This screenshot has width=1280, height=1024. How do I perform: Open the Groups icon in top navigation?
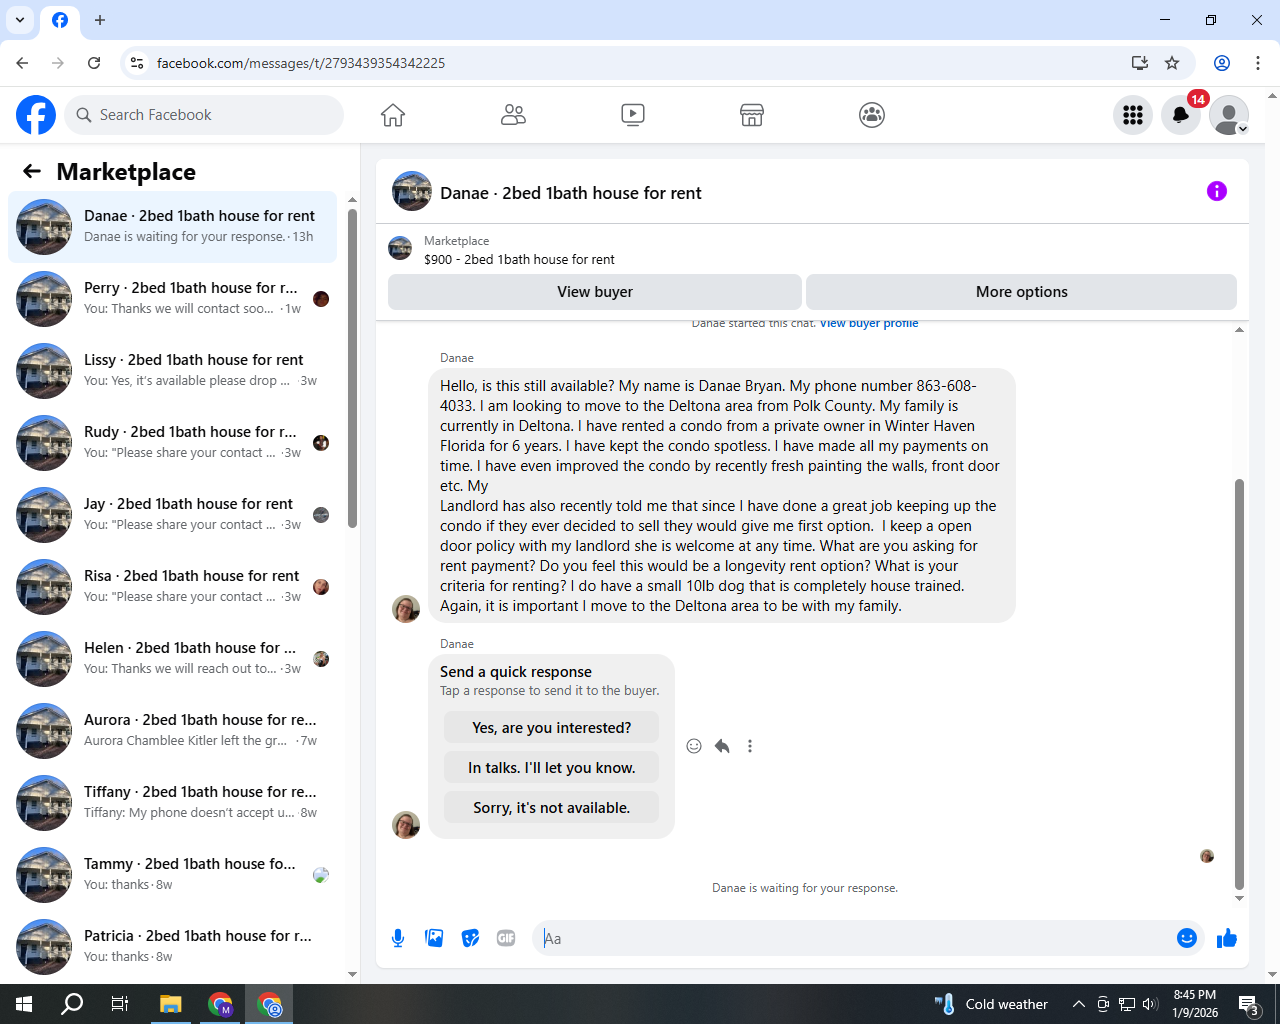[872, 115]
